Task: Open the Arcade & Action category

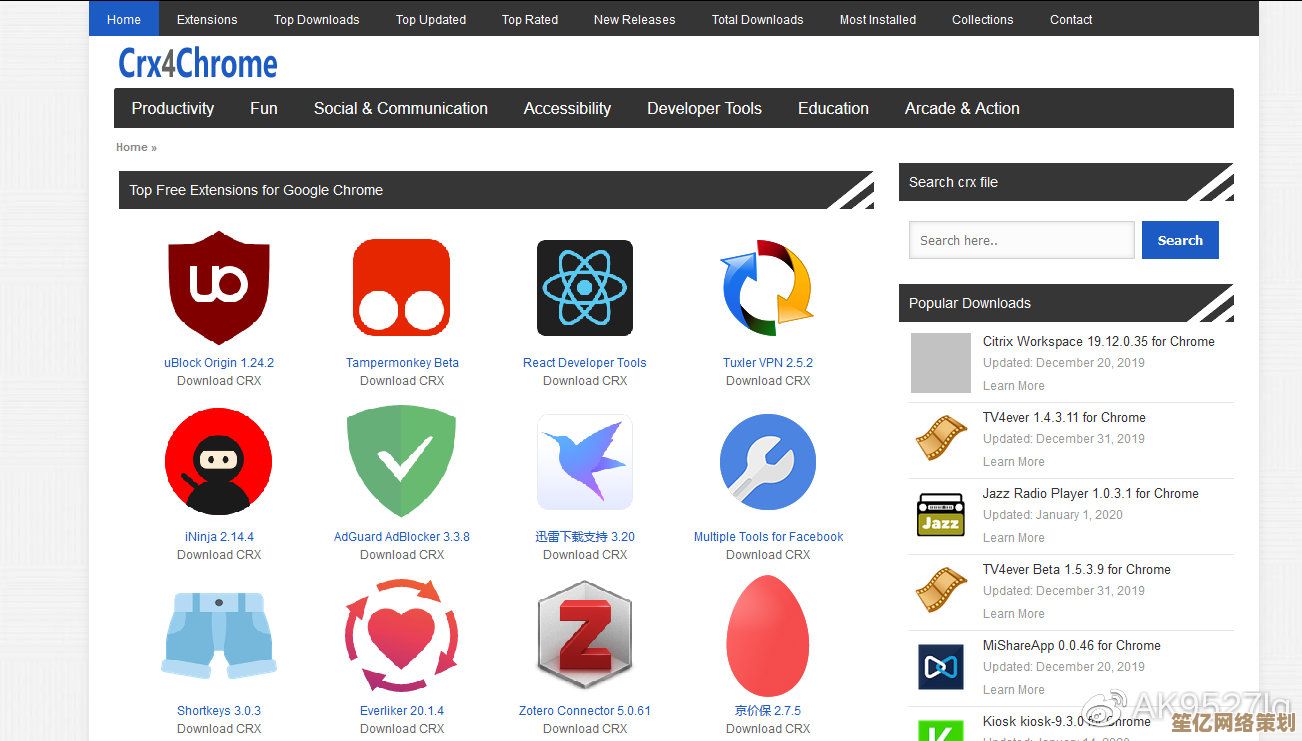Action: point(962,108)
